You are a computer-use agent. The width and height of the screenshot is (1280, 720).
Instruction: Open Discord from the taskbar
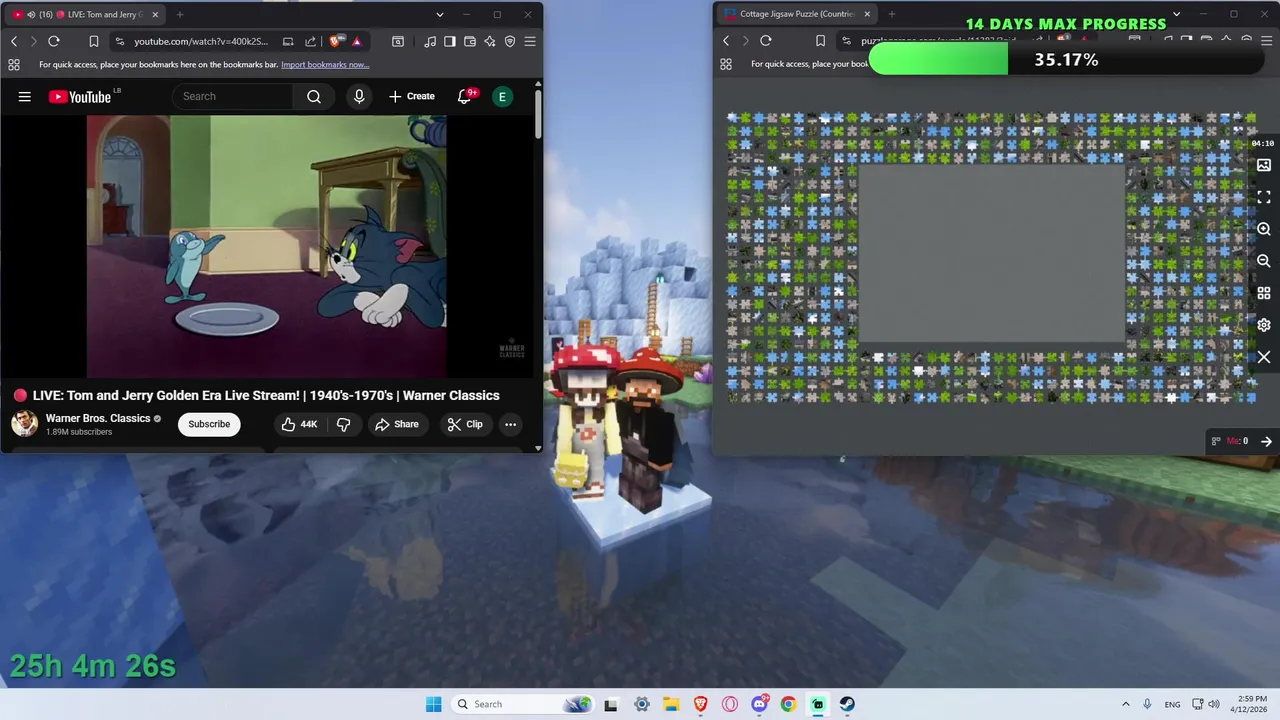759,704
